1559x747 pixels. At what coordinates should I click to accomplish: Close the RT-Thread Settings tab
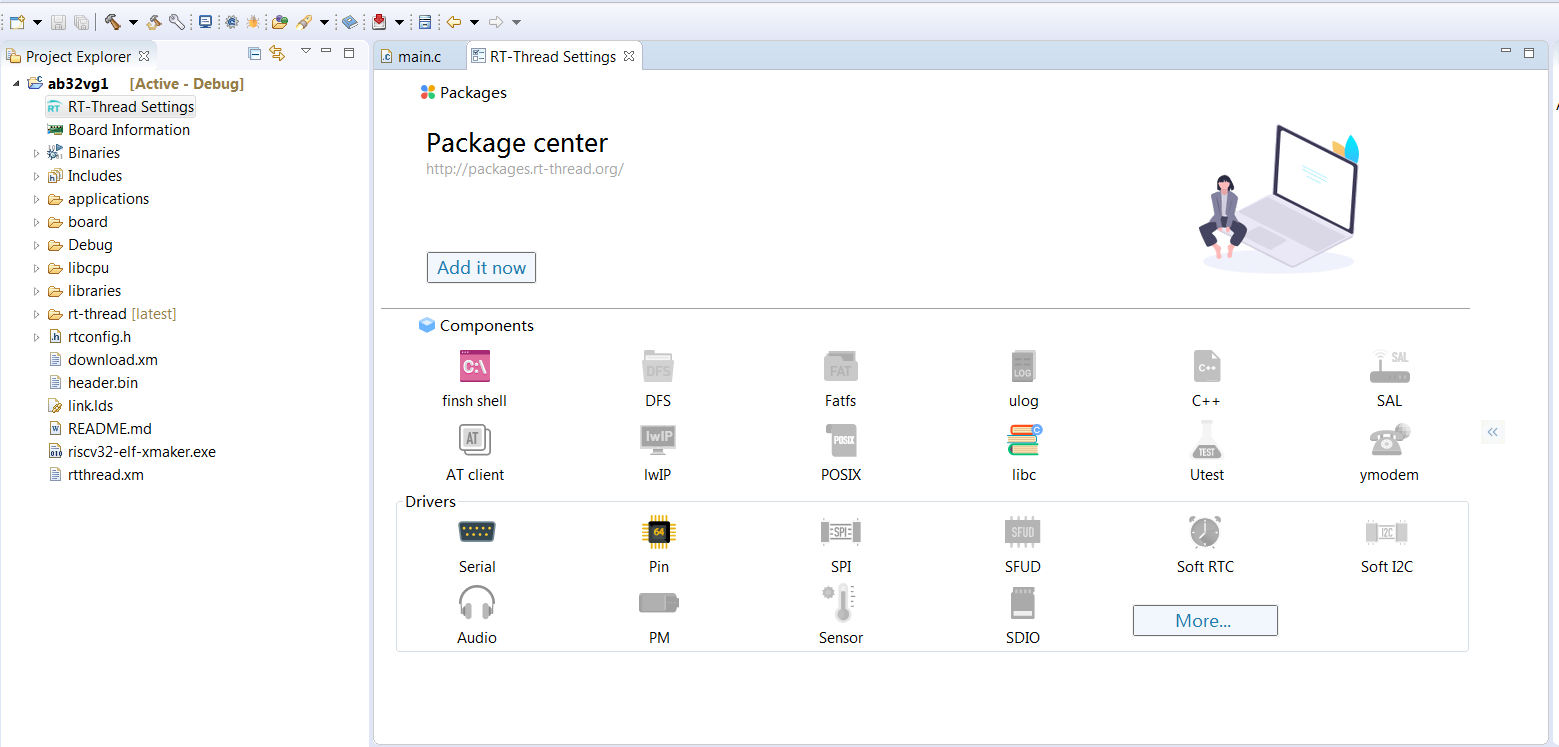click(629, 56)
